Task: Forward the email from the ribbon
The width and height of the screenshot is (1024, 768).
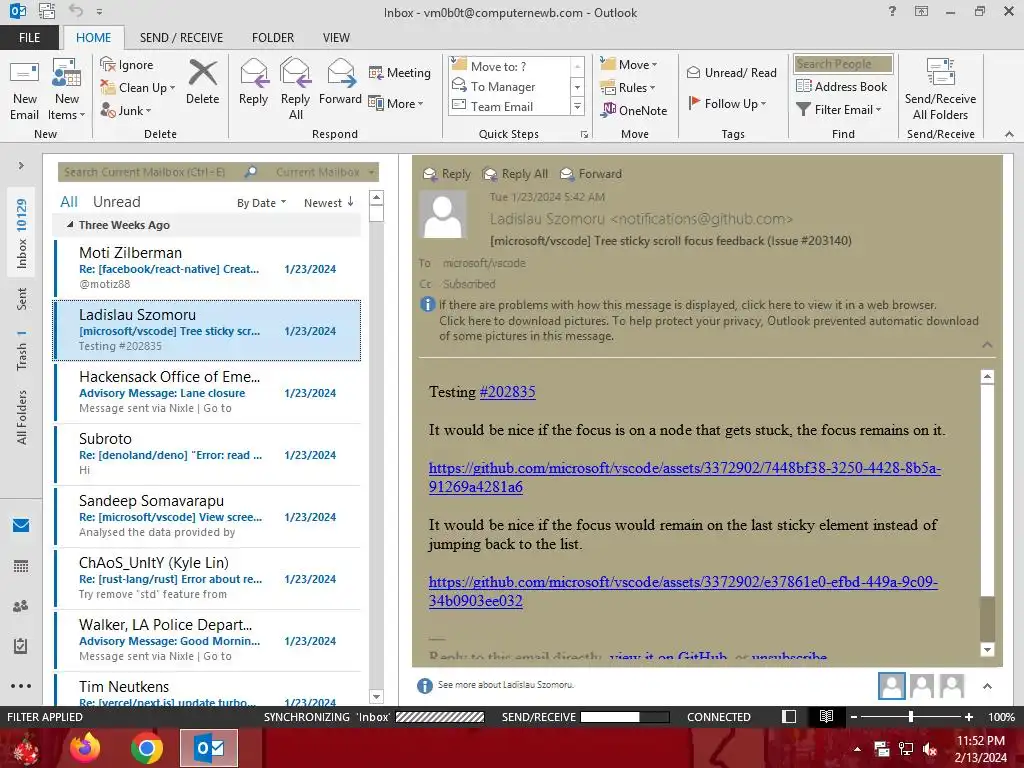Action: (x=340, y=82)
